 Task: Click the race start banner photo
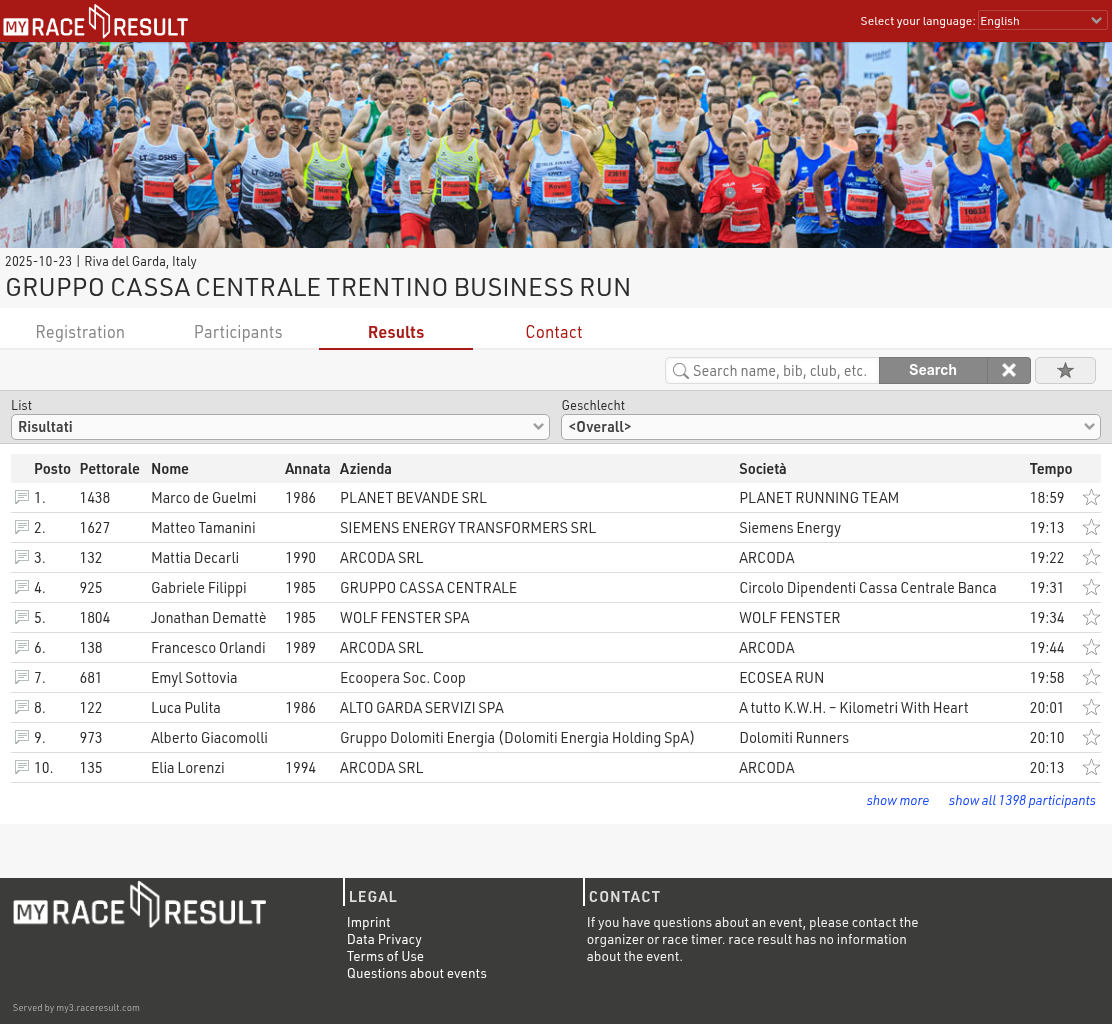click(556, 145)
